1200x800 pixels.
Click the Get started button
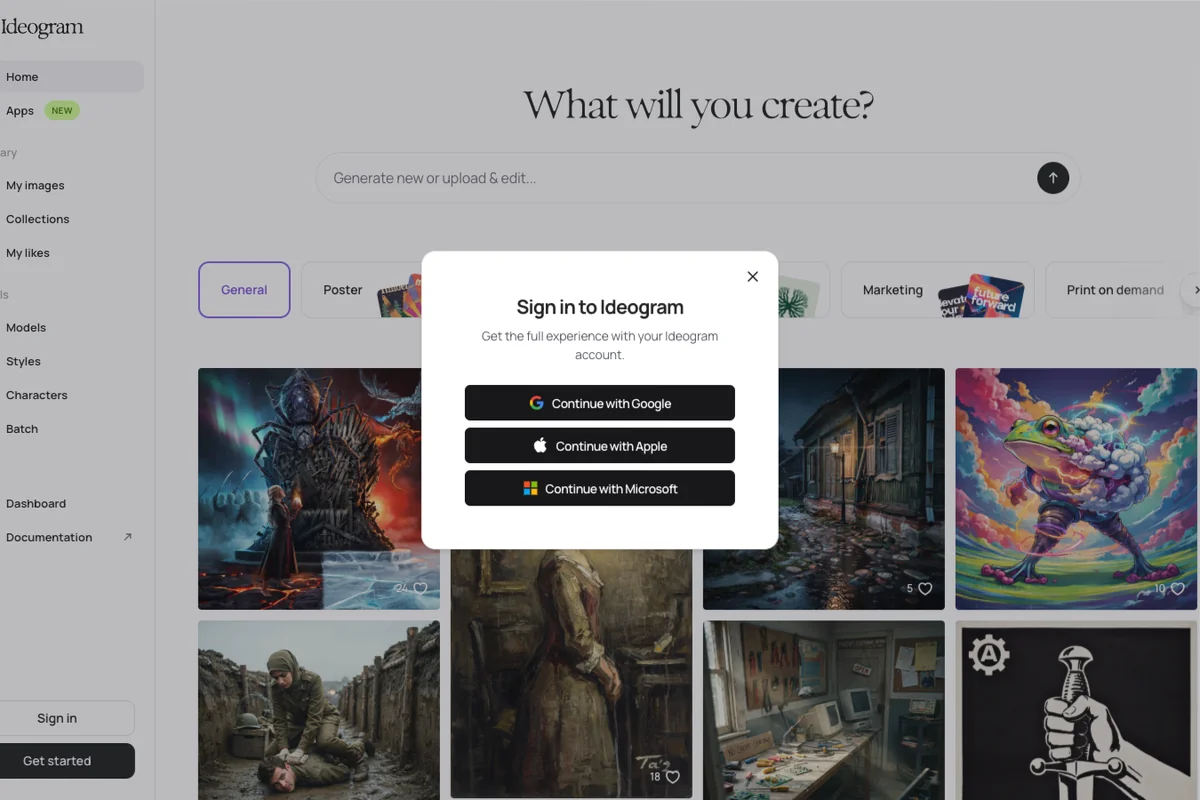66,761
